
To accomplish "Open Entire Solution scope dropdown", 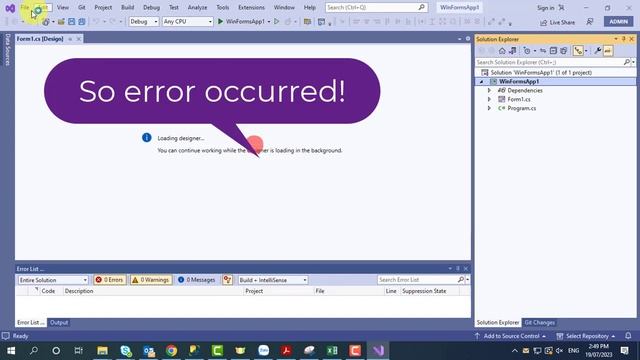I will click(x=53, y=280).
